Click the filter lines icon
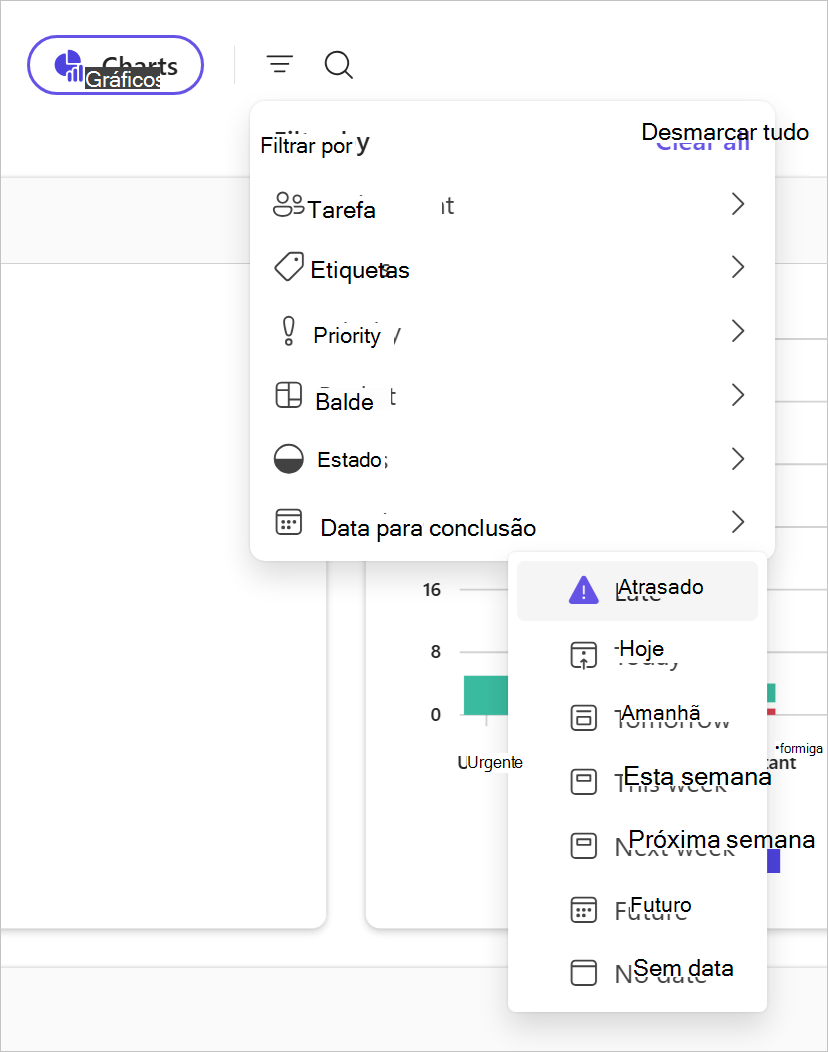This screenshot has width=828, height=1052. [280, 64]
